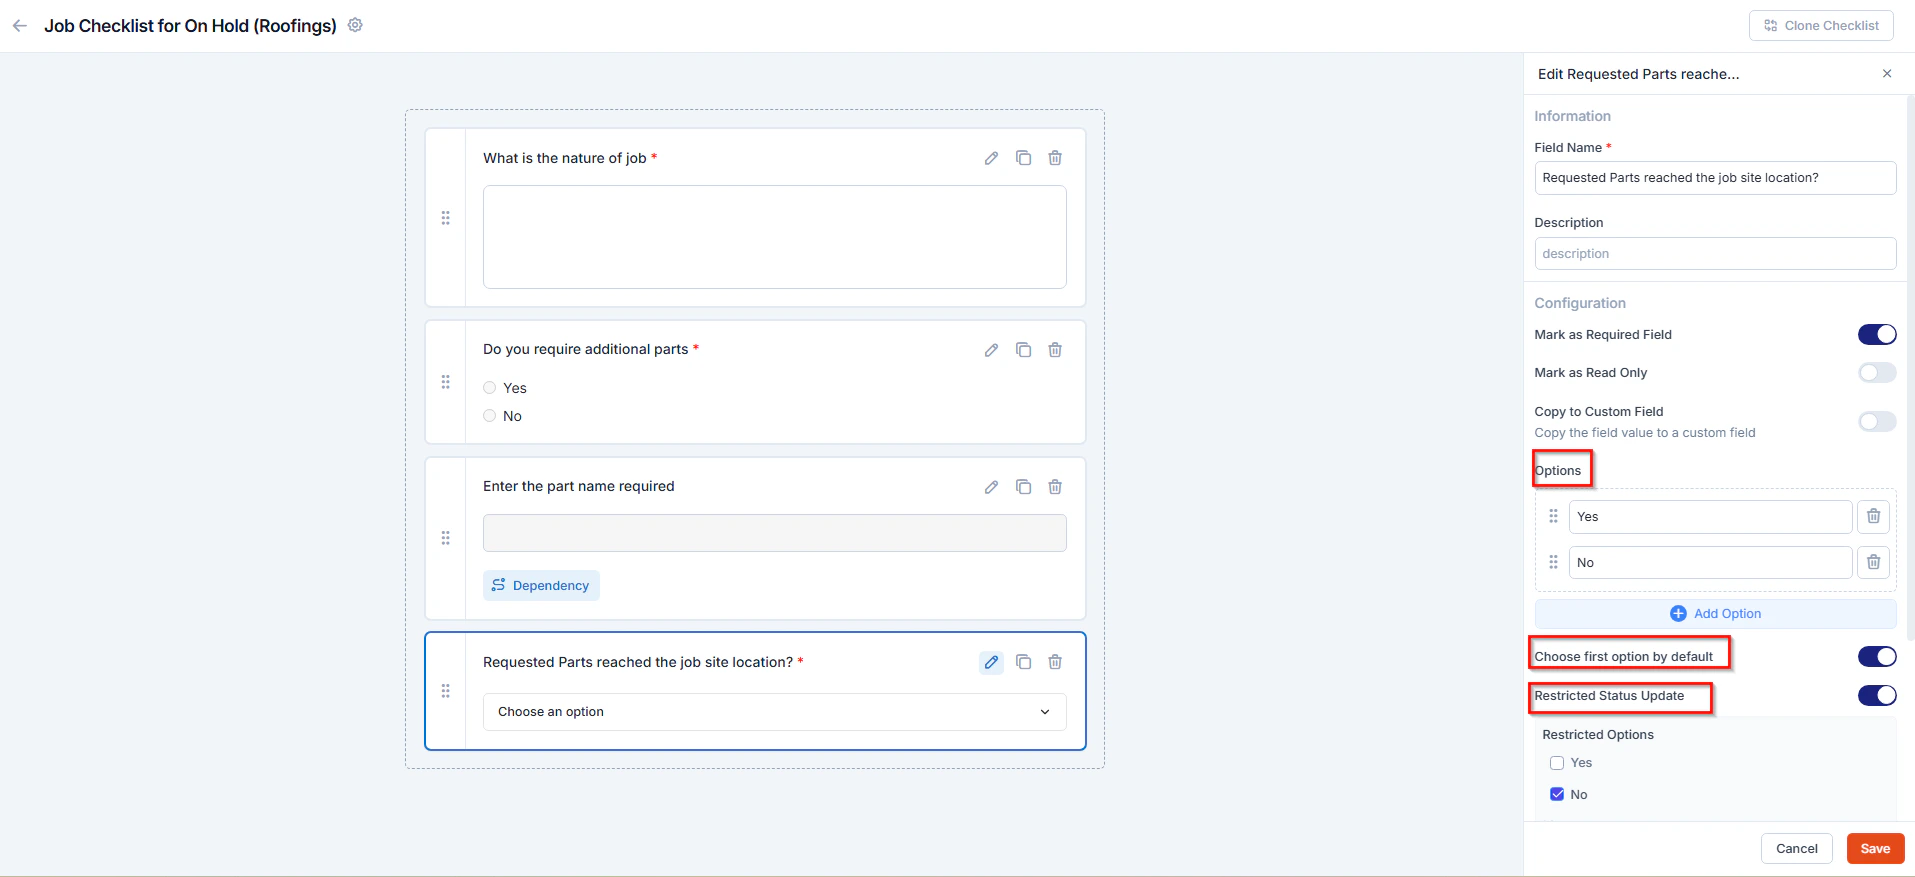The width and height of the screenshot is (1915, 877).
Task: Click the Cancel button
Action: tap(1796, 849)
